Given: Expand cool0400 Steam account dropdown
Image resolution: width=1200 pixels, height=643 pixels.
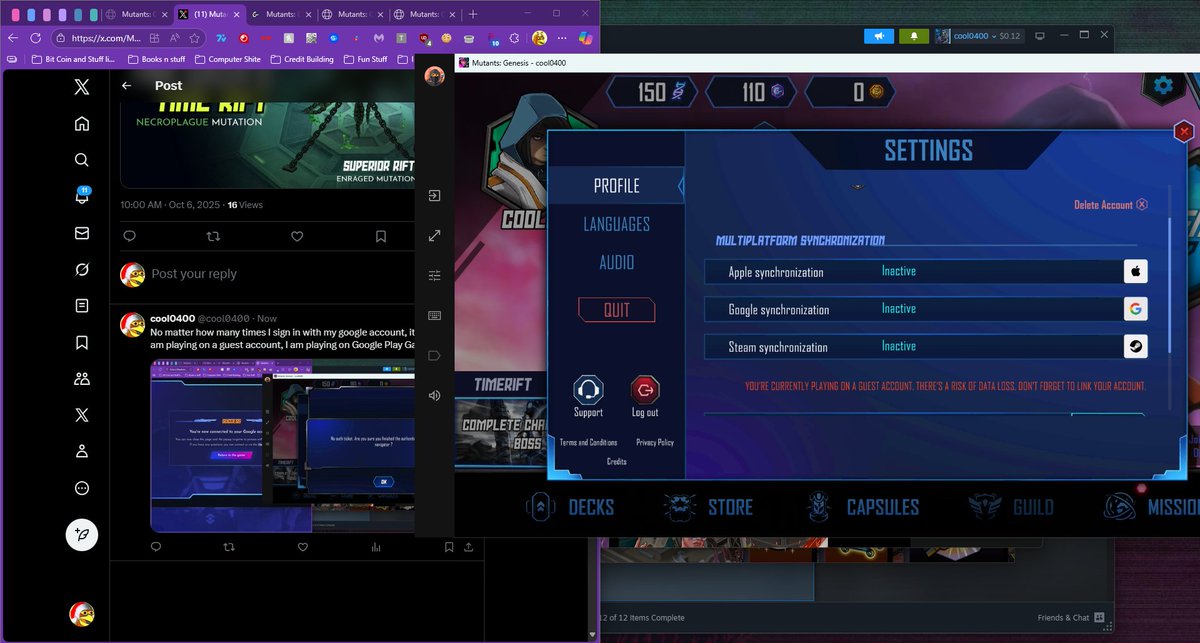Looking at the screenshot, I should [x=979, y=36].
